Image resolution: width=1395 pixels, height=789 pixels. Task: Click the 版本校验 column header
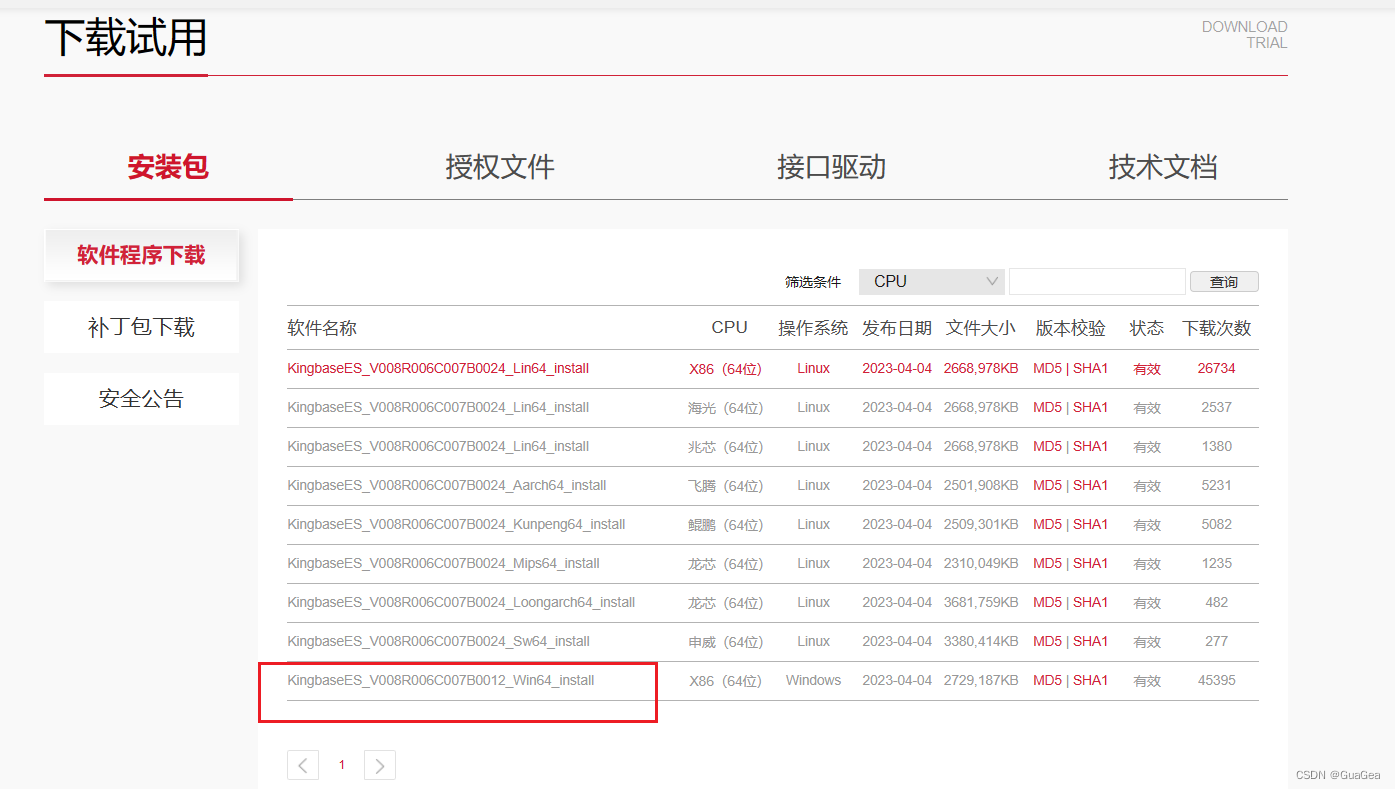pos(1071,328)
